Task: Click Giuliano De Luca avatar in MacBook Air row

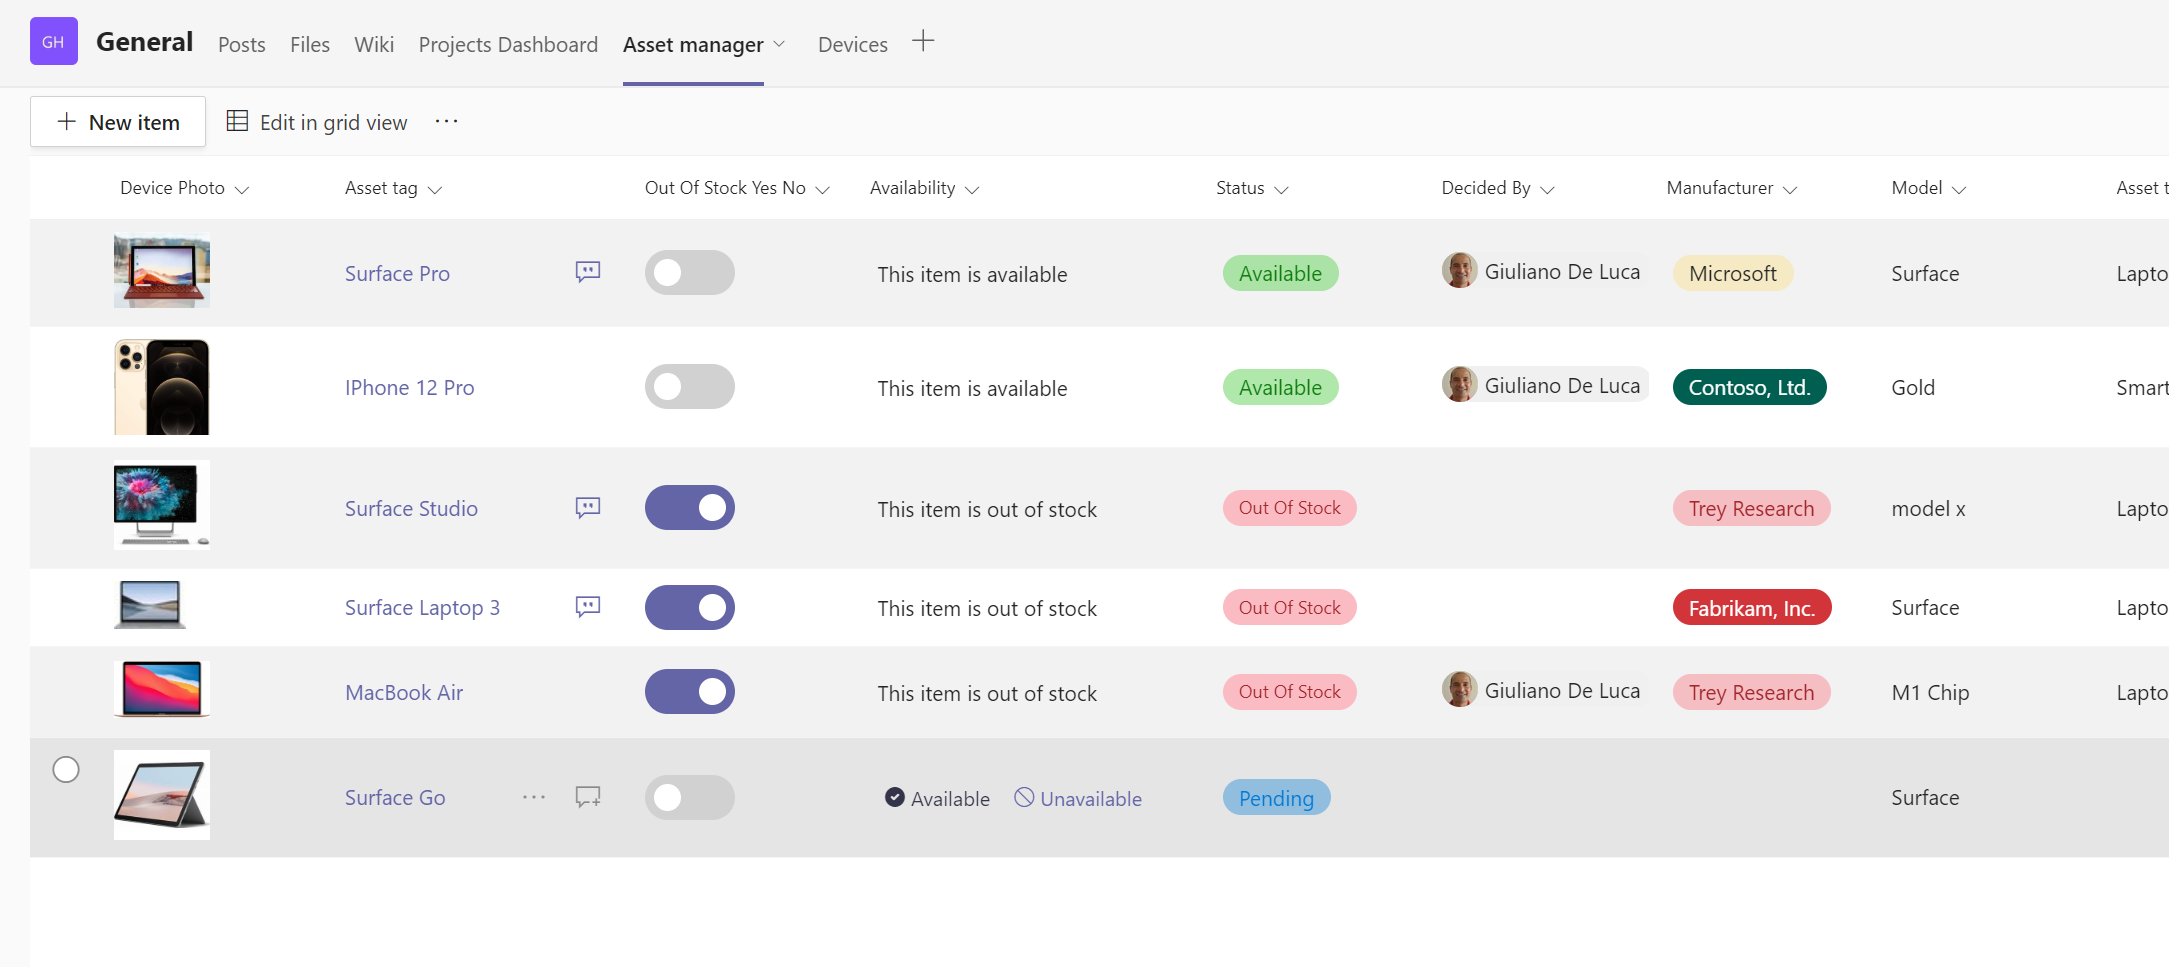Action: pos(1460,689)
